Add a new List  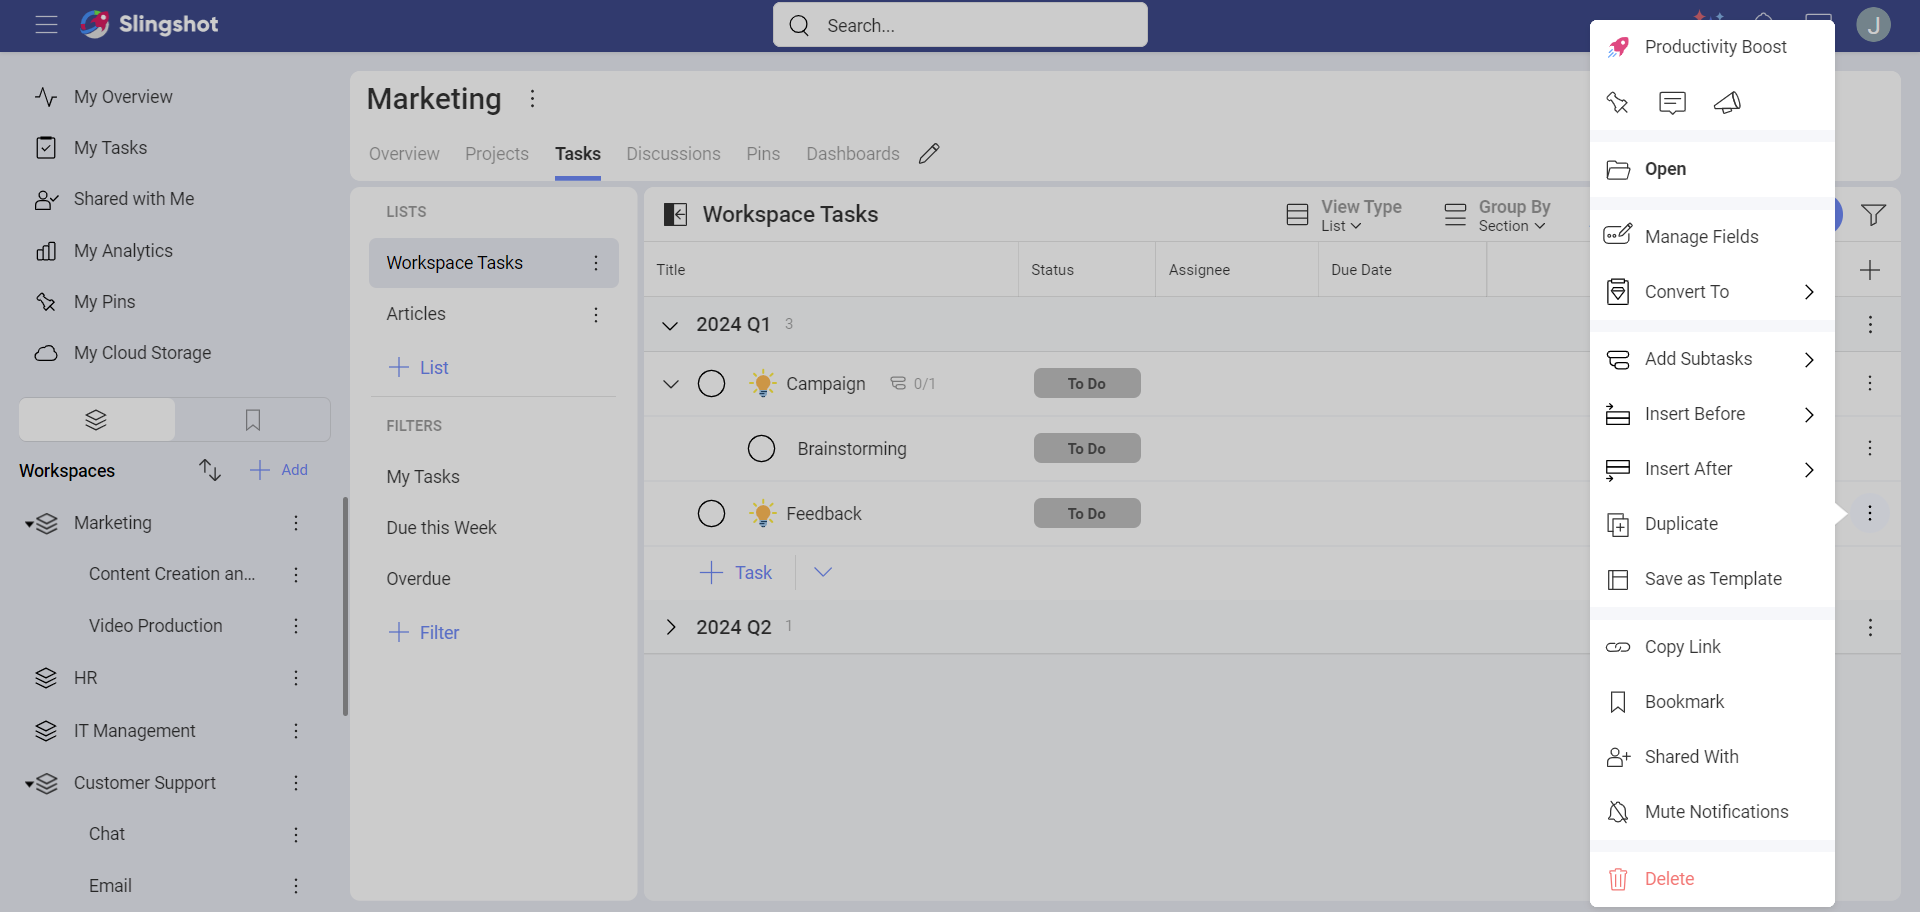coord(418,367)
